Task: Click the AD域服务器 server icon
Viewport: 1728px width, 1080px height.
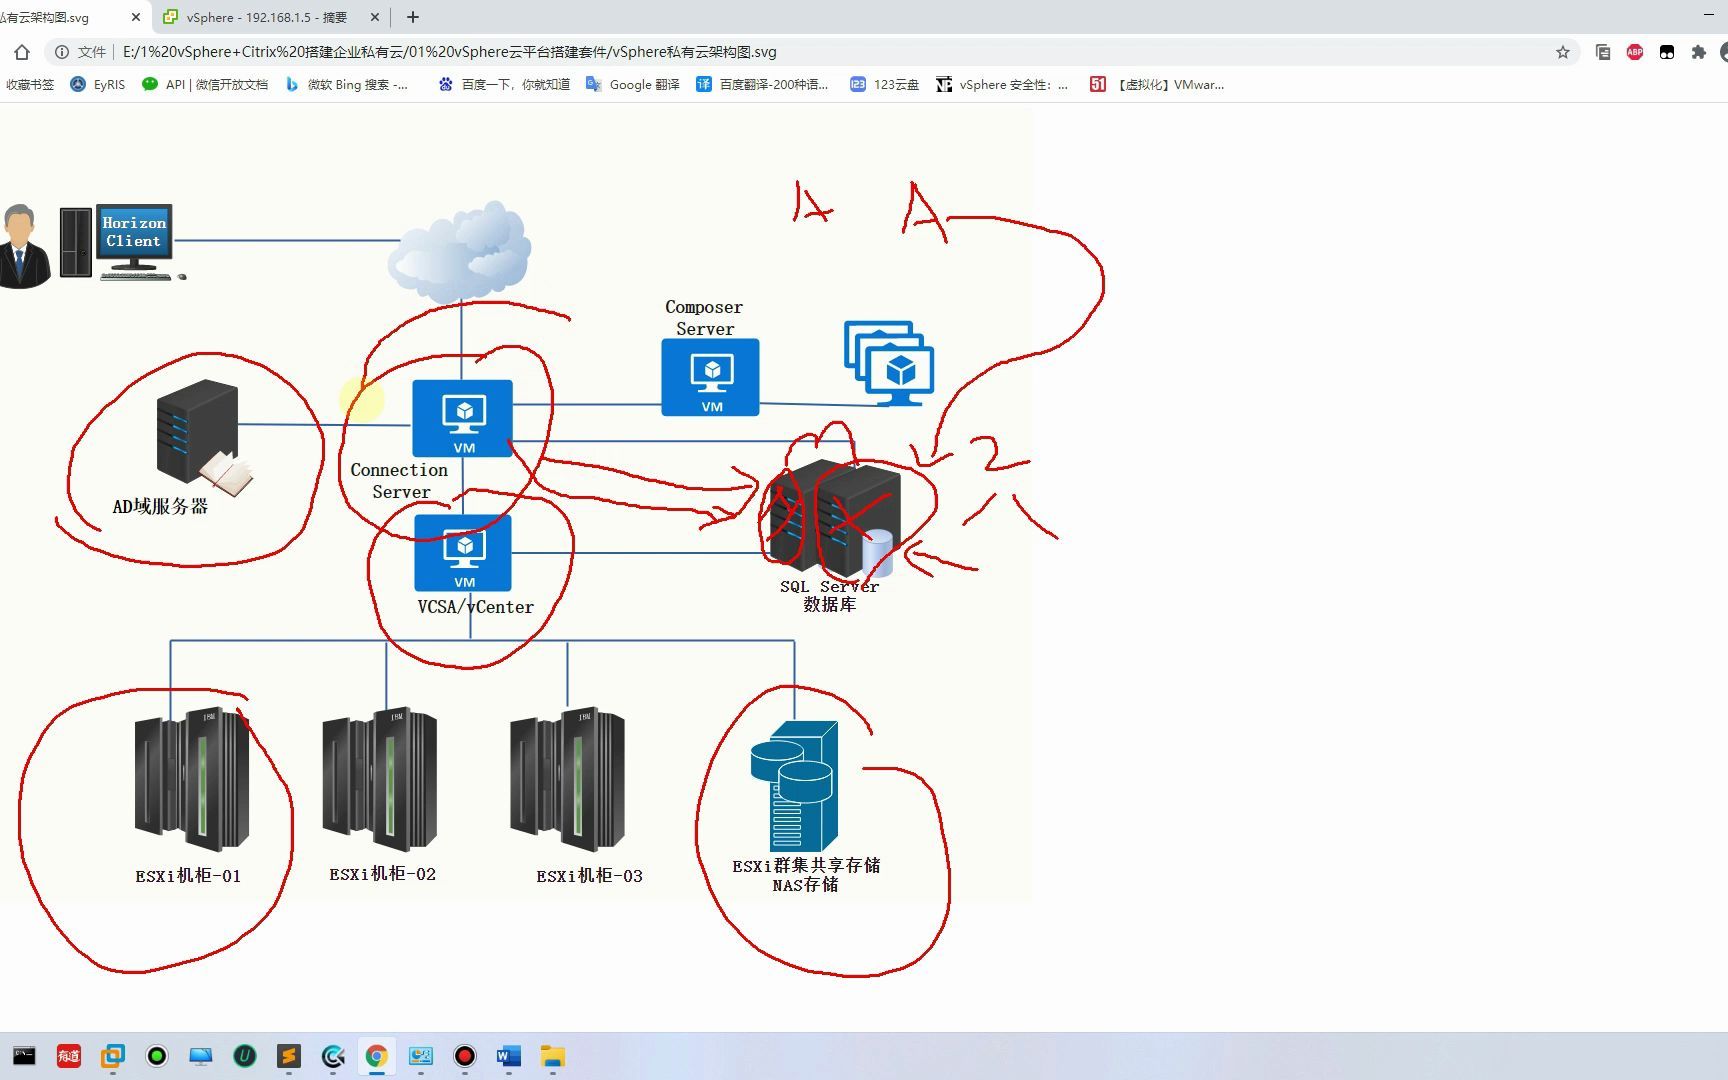Action: (x=203, y=436)
